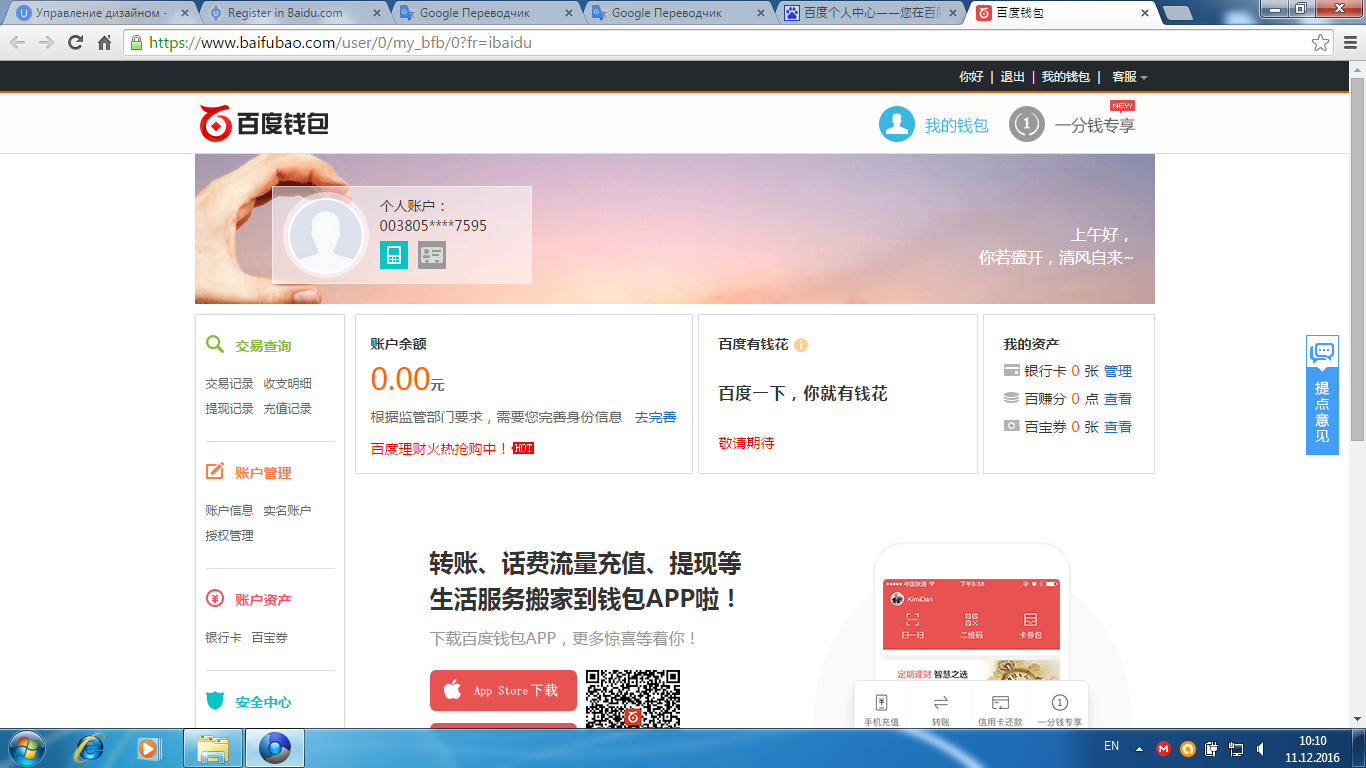This screenshot has height=768, width=1366.
Task: Click the 账户资产 yen icon
Action: pyautogui.click(x=215, y=599)
